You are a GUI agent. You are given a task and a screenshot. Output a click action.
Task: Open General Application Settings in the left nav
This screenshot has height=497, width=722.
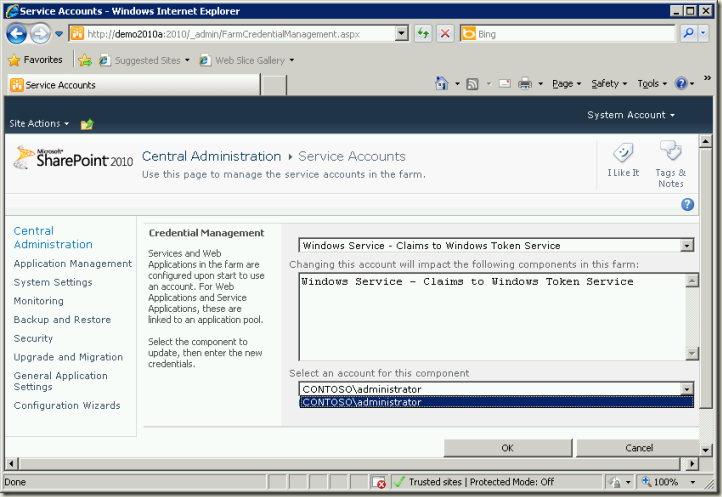[60, 381]
